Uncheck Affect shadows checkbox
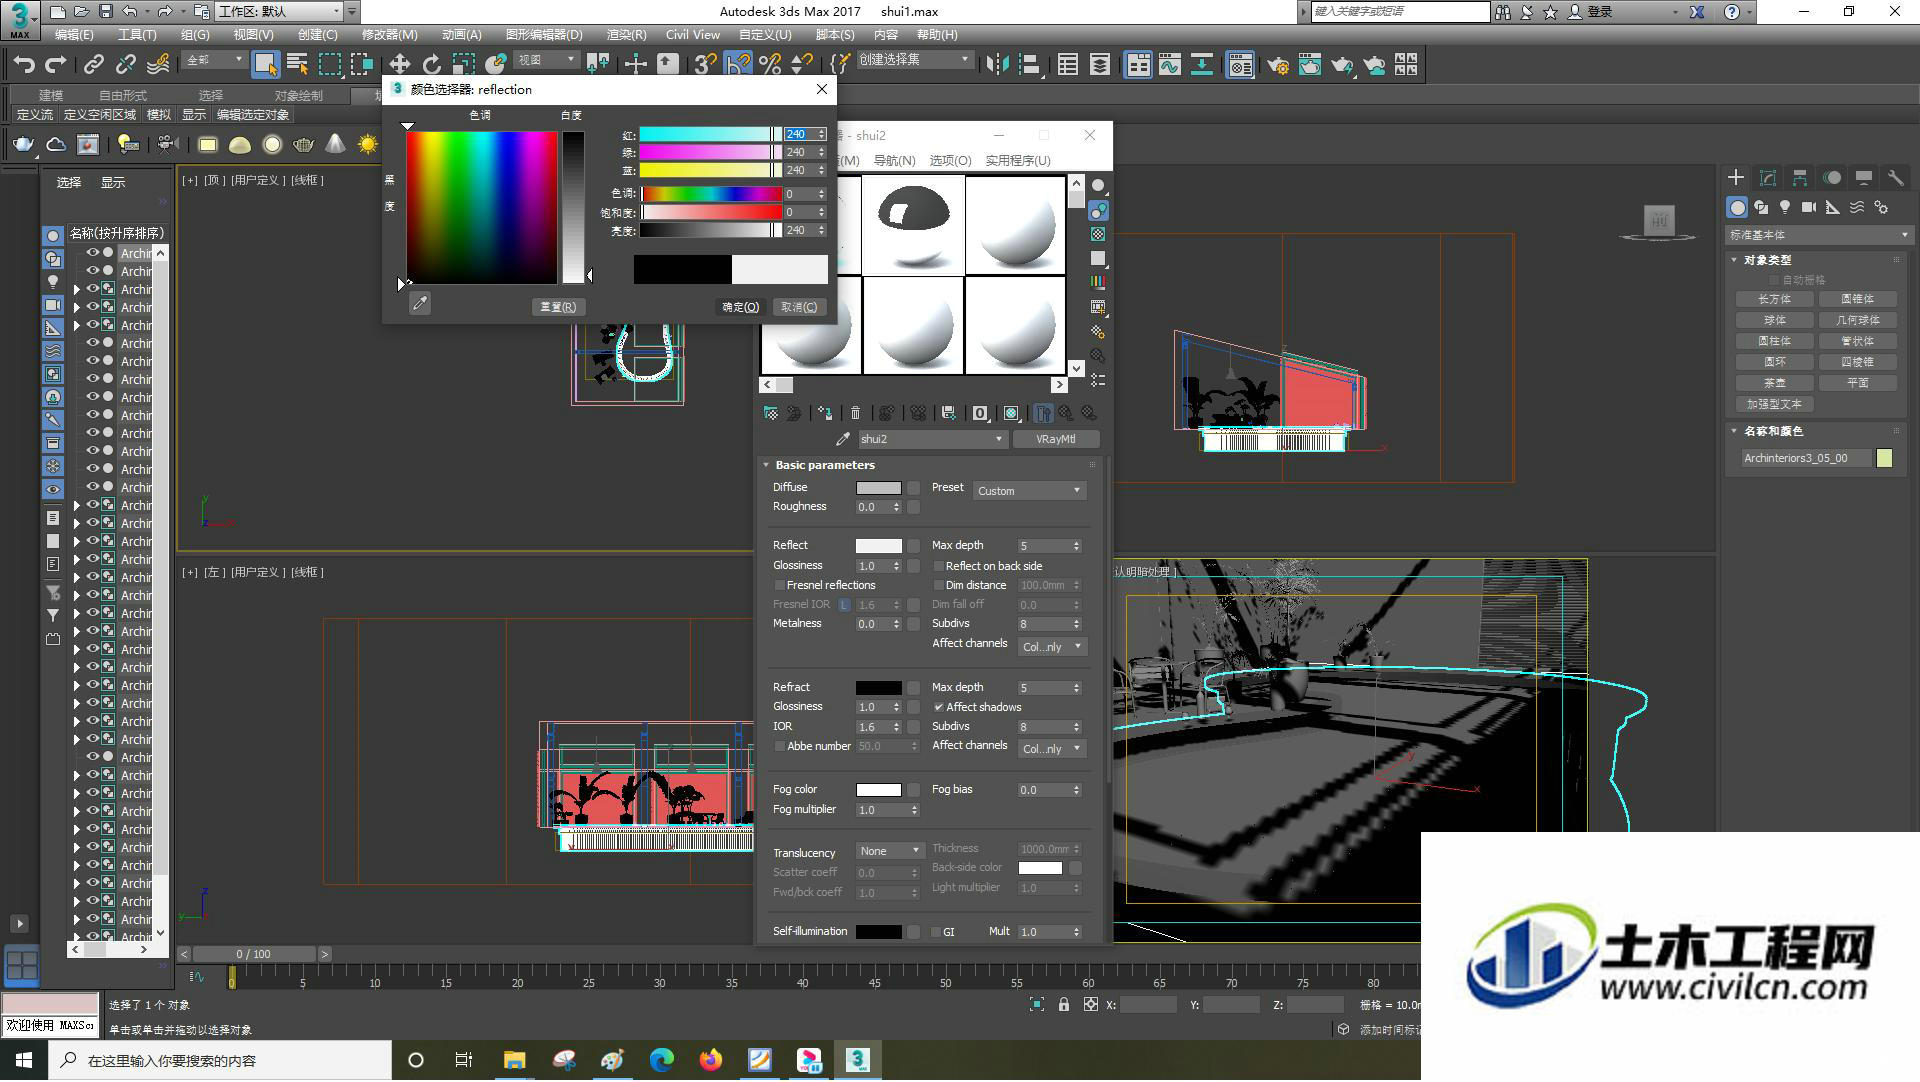1920x1082 pixels. (938, 707)
